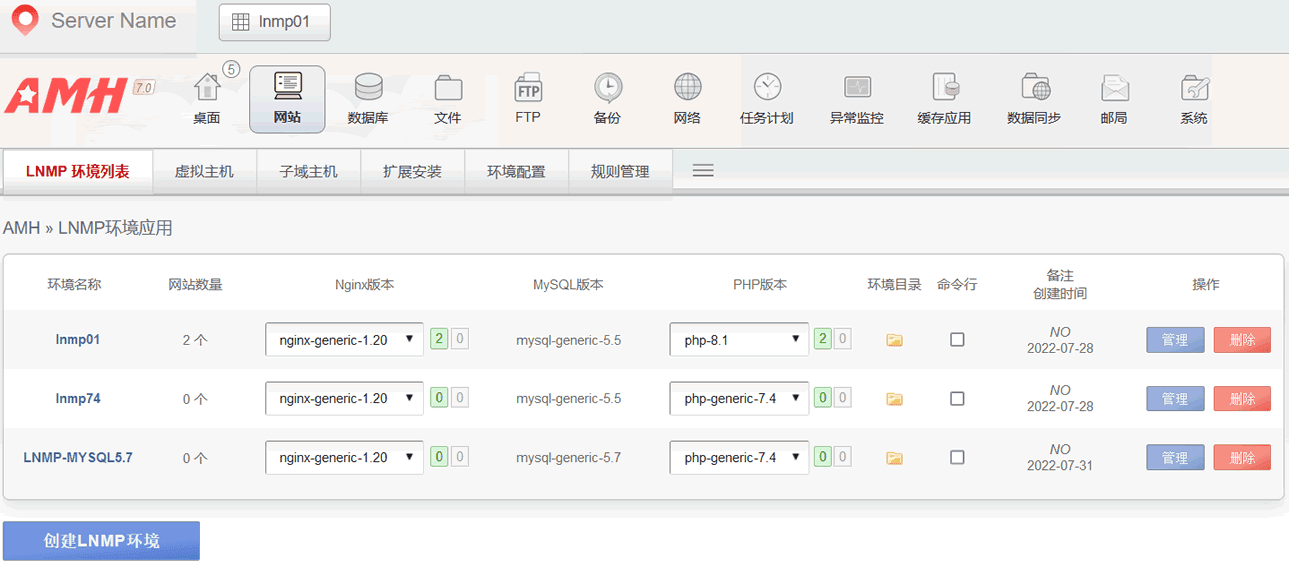Open PHP version dropdown for lnmp74
The image size is (1289, 567).
point(739,398)
